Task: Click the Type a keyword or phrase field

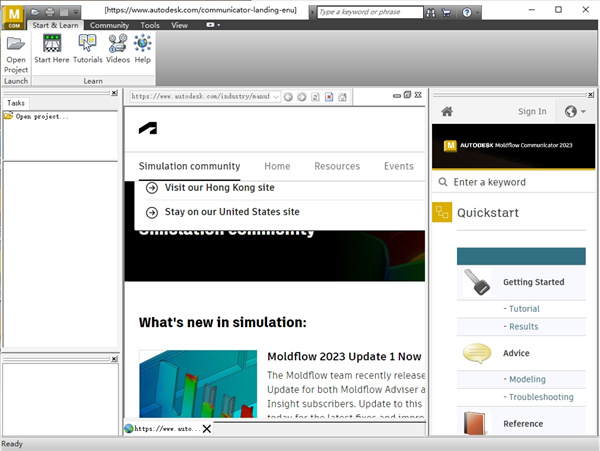Action: click(x=370, y=12)
